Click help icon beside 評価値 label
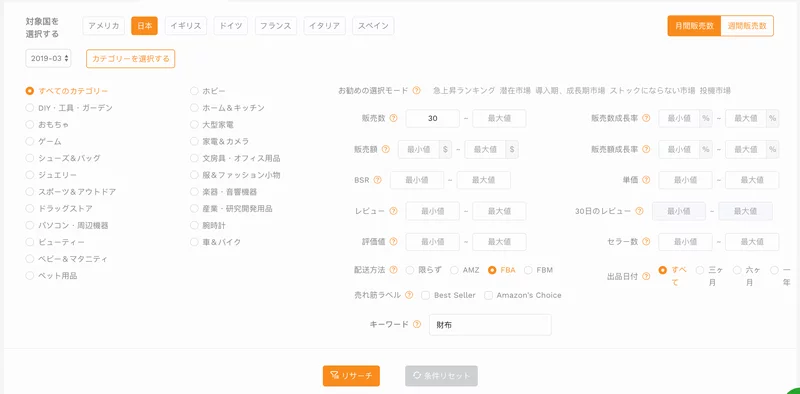800x394 pixels. click(x=393, y=242)
